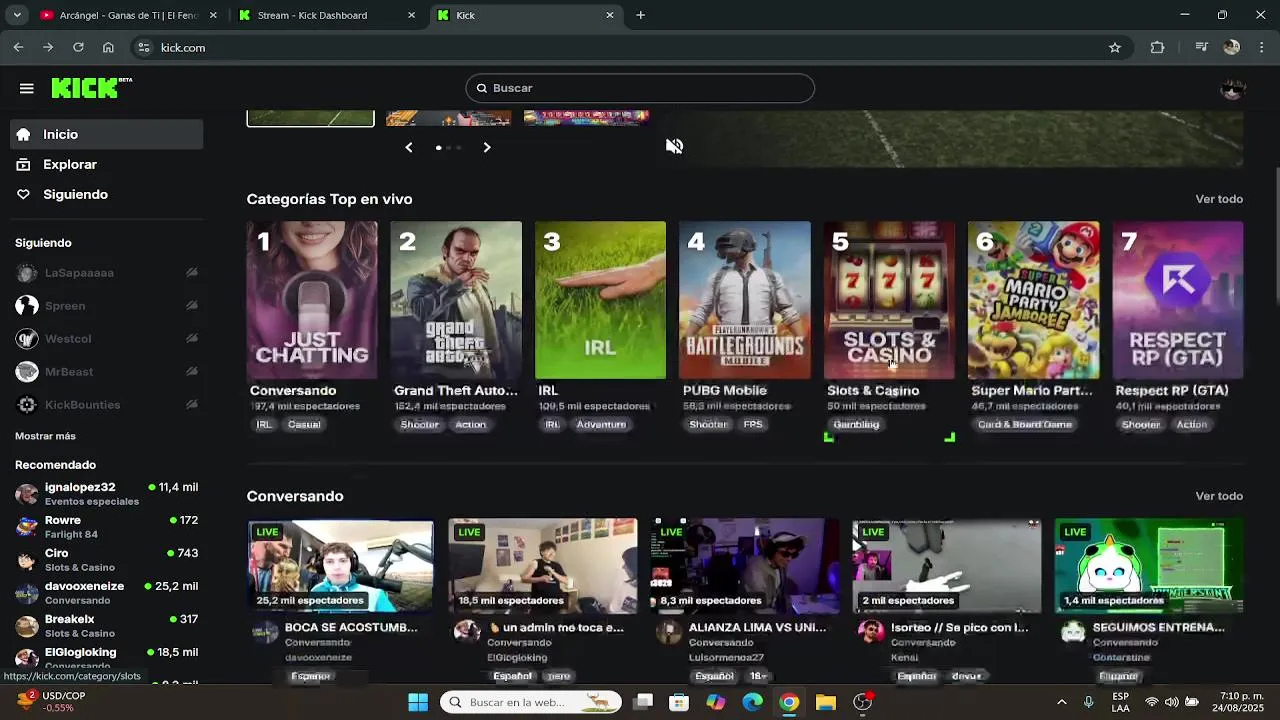
Task: Select Siguiendo in sidebar
Action: [x=104, y=194]
